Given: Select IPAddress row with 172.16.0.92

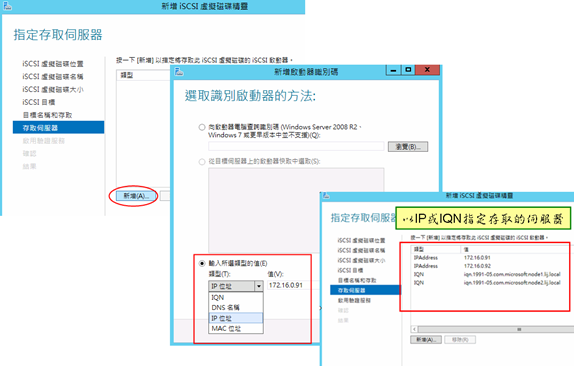Looking at the screenshot, I should click(489, 266).
